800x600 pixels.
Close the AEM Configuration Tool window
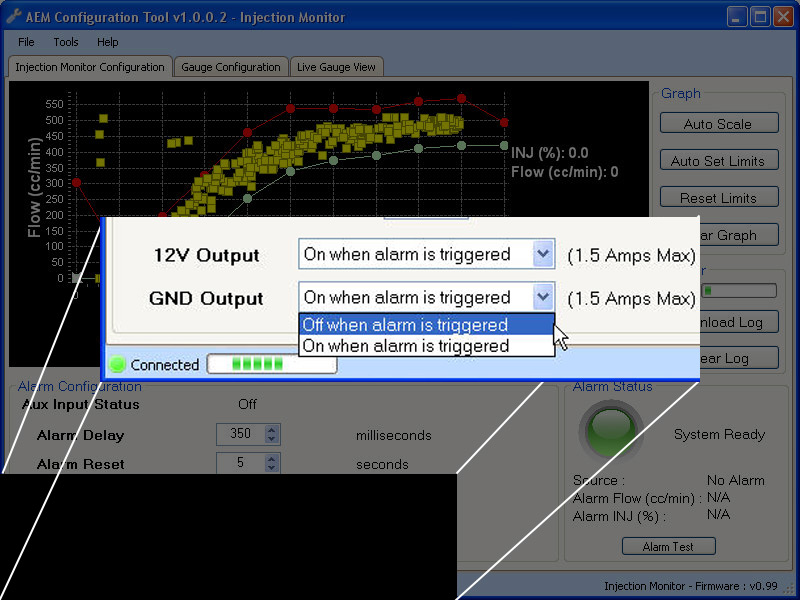[x=783, y=17]
